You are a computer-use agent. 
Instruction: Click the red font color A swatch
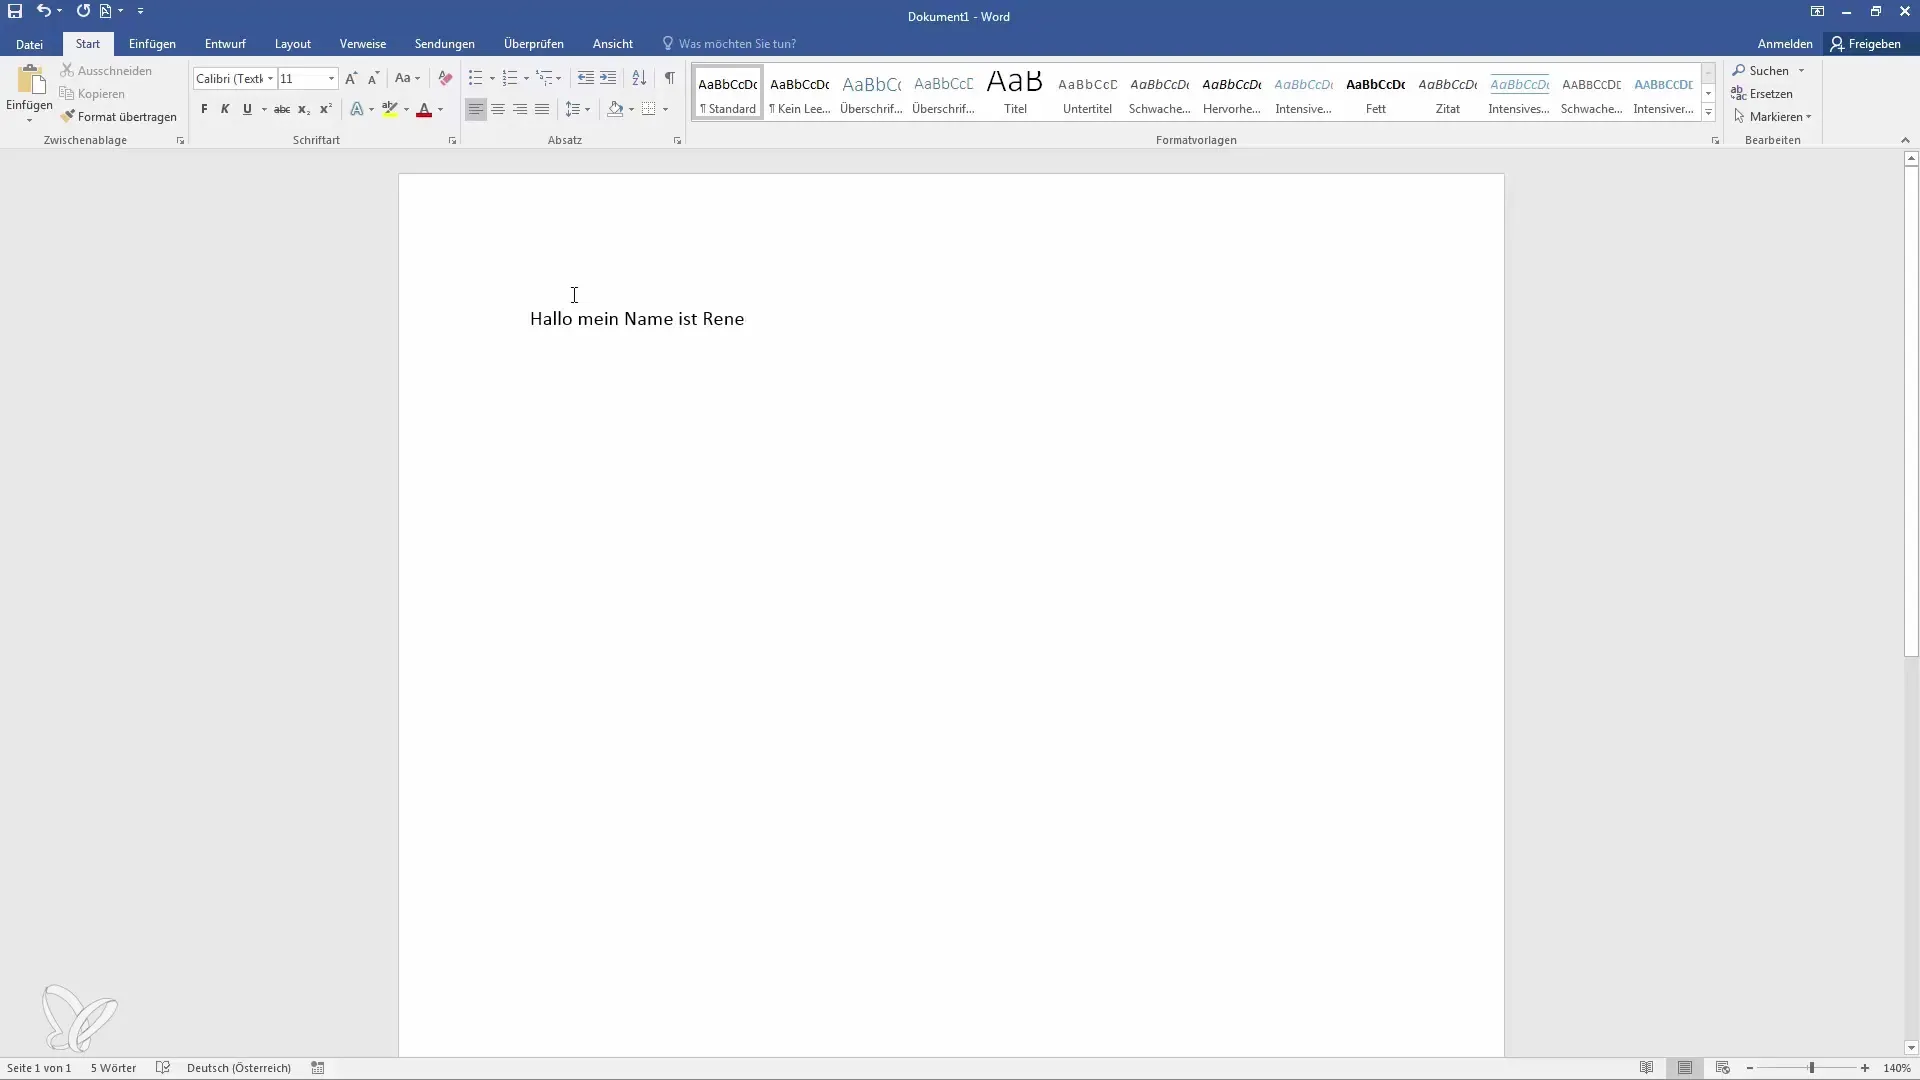tap(424, 109)
